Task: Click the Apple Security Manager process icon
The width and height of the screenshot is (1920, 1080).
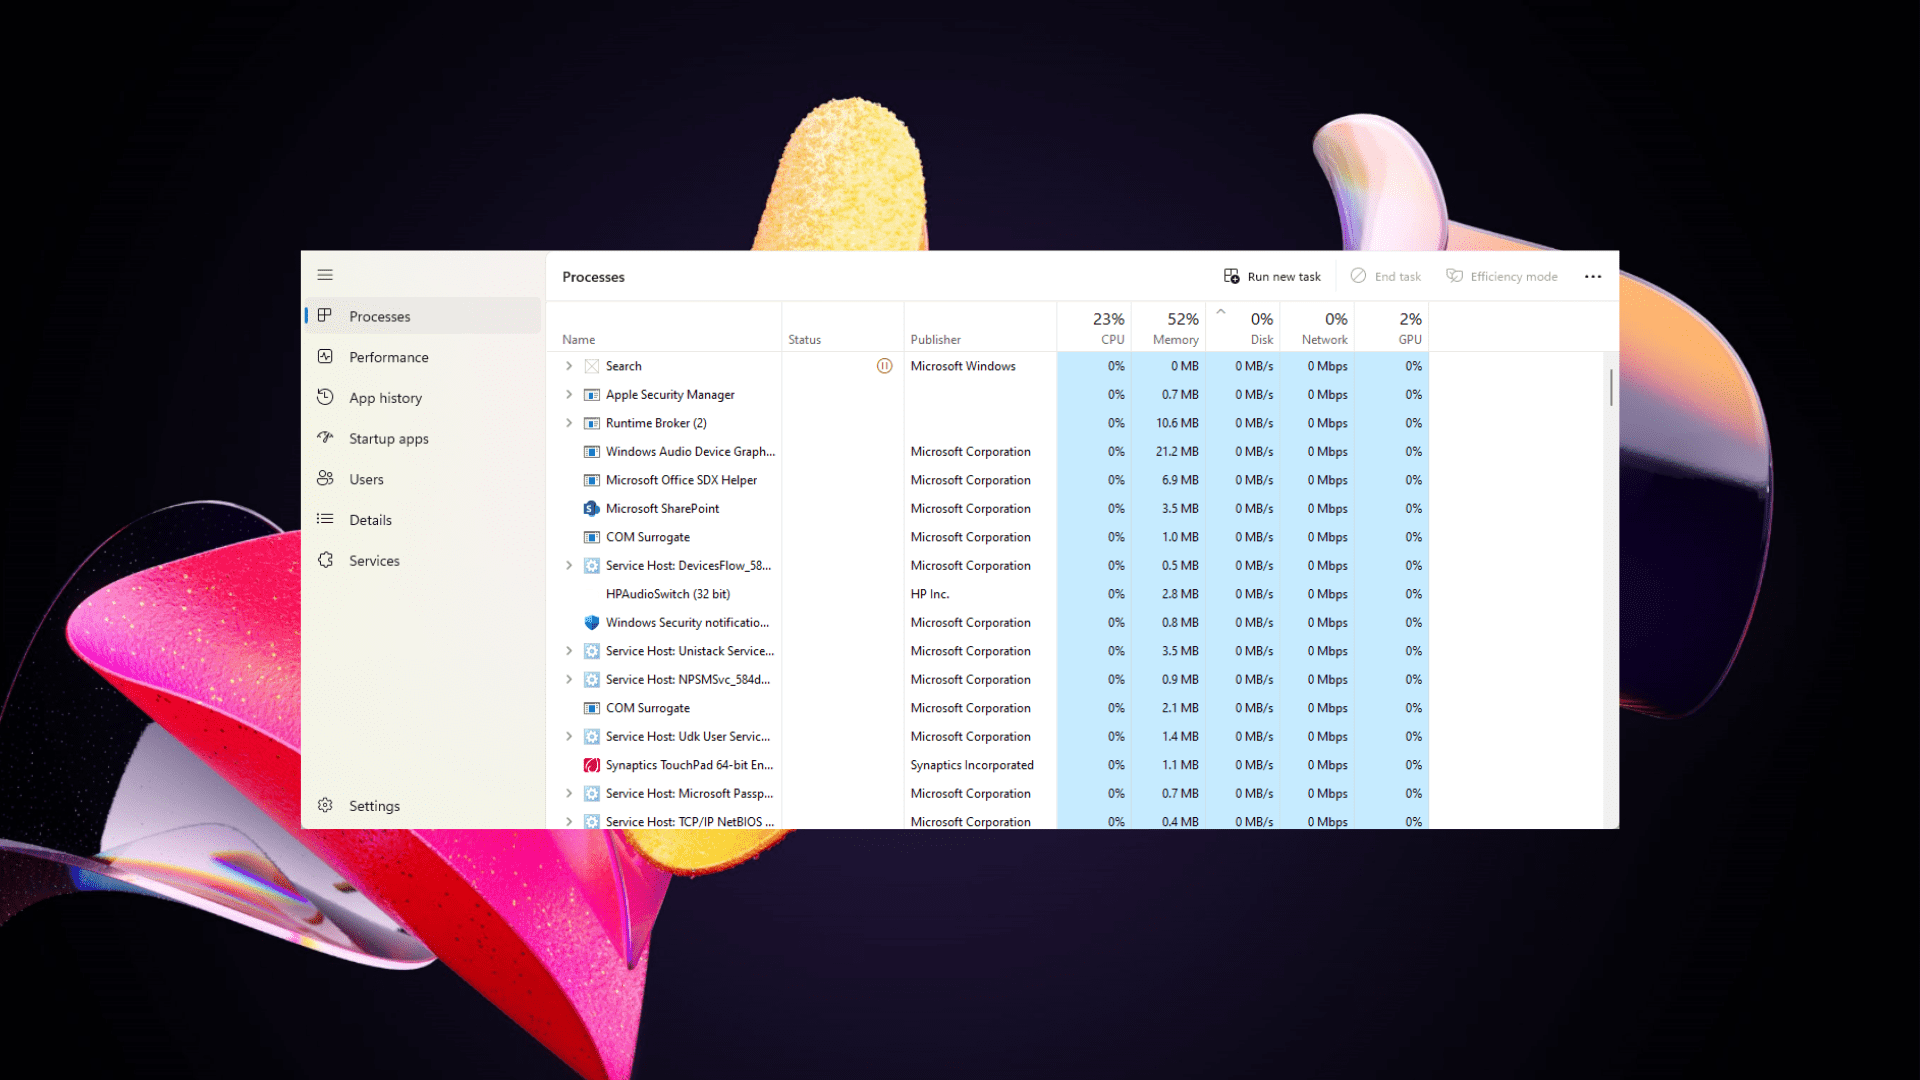Action: tap(592, 395)
